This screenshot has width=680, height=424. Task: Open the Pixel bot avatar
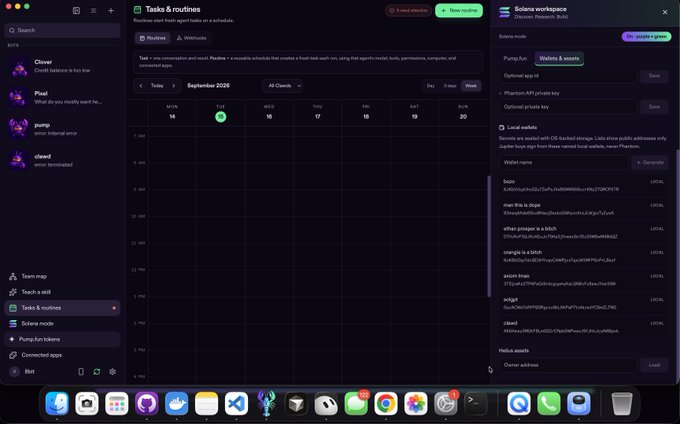coord(19,98)
